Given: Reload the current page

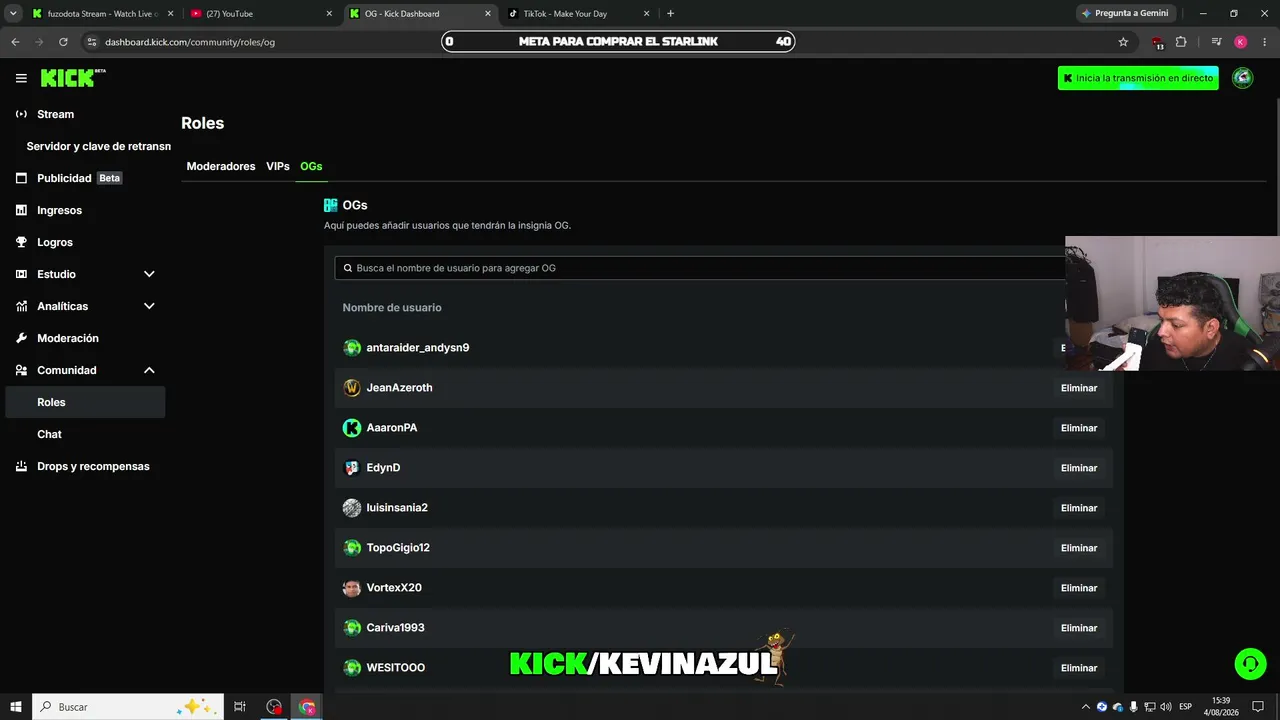Looking at the screenshot, I should tap(63, 42).
